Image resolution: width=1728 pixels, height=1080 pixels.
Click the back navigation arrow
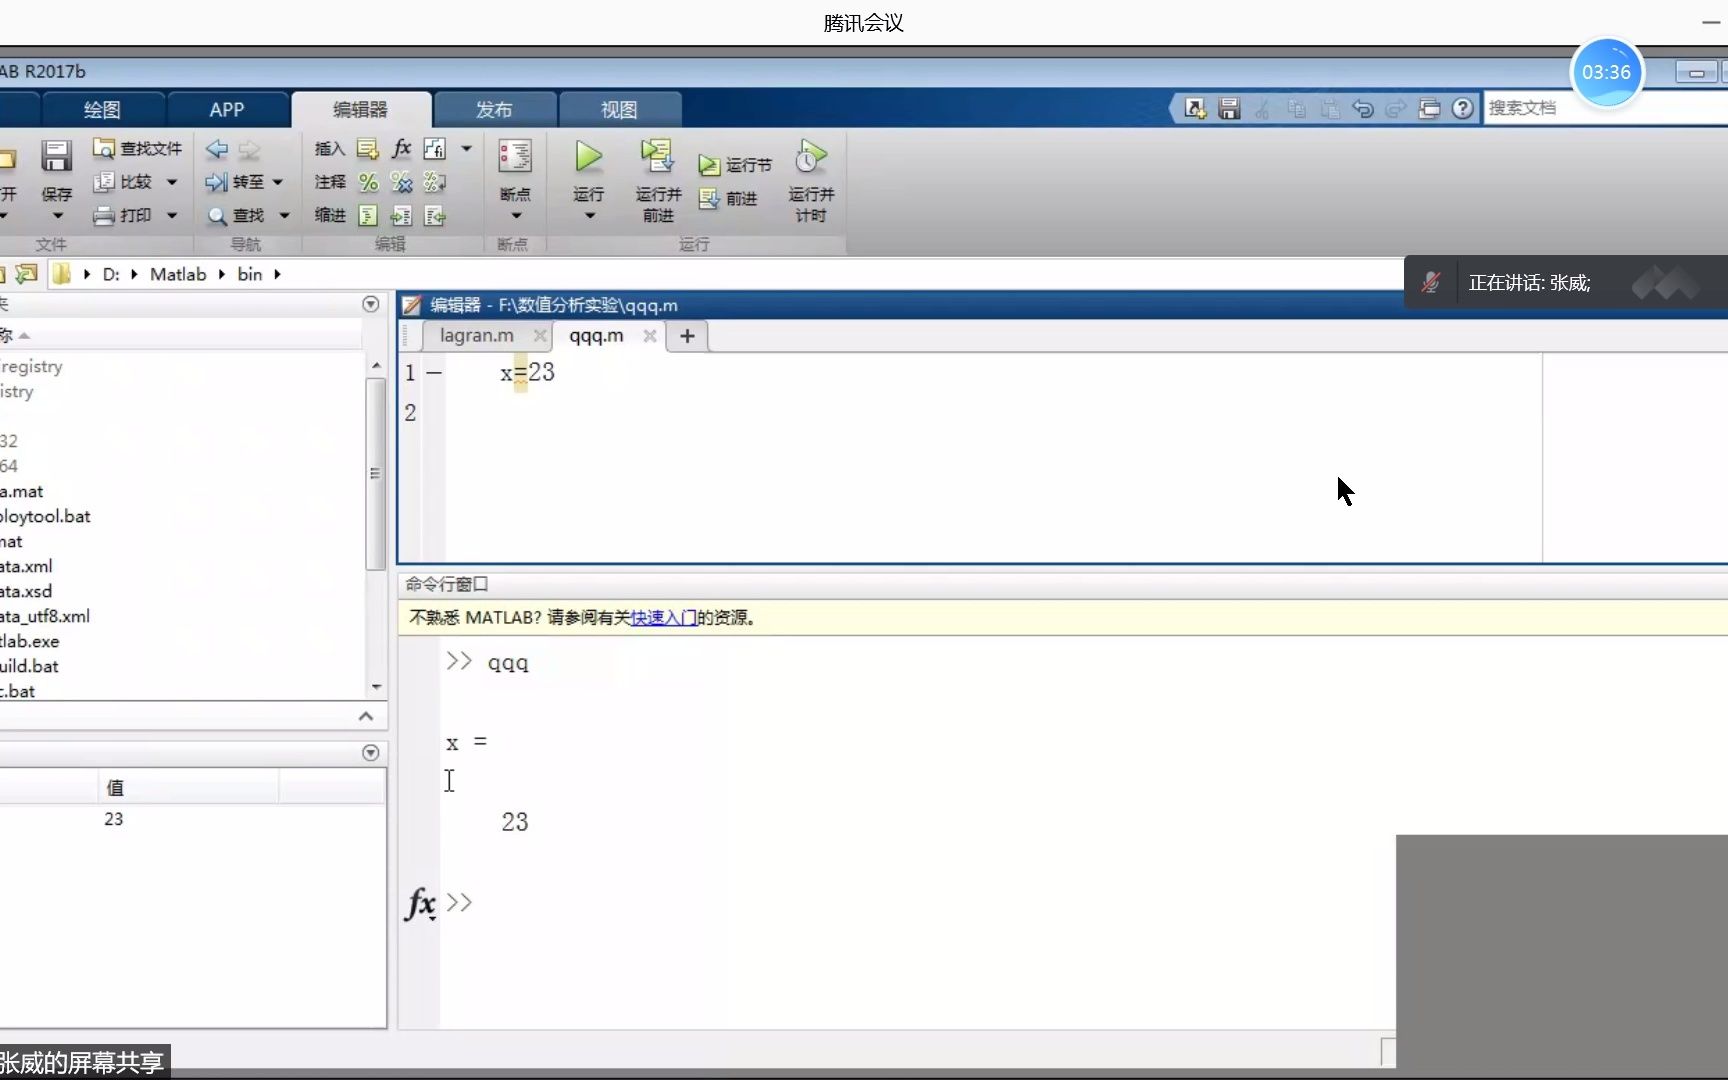click(x=217, y=149)
